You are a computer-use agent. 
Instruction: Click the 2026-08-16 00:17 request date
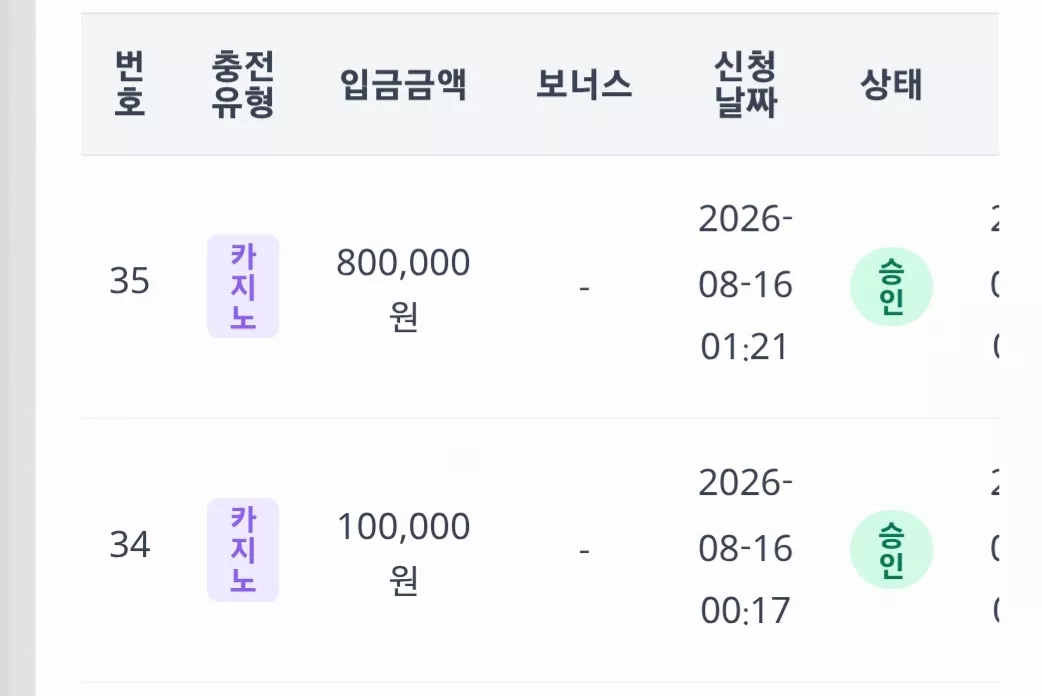(745, 546)
